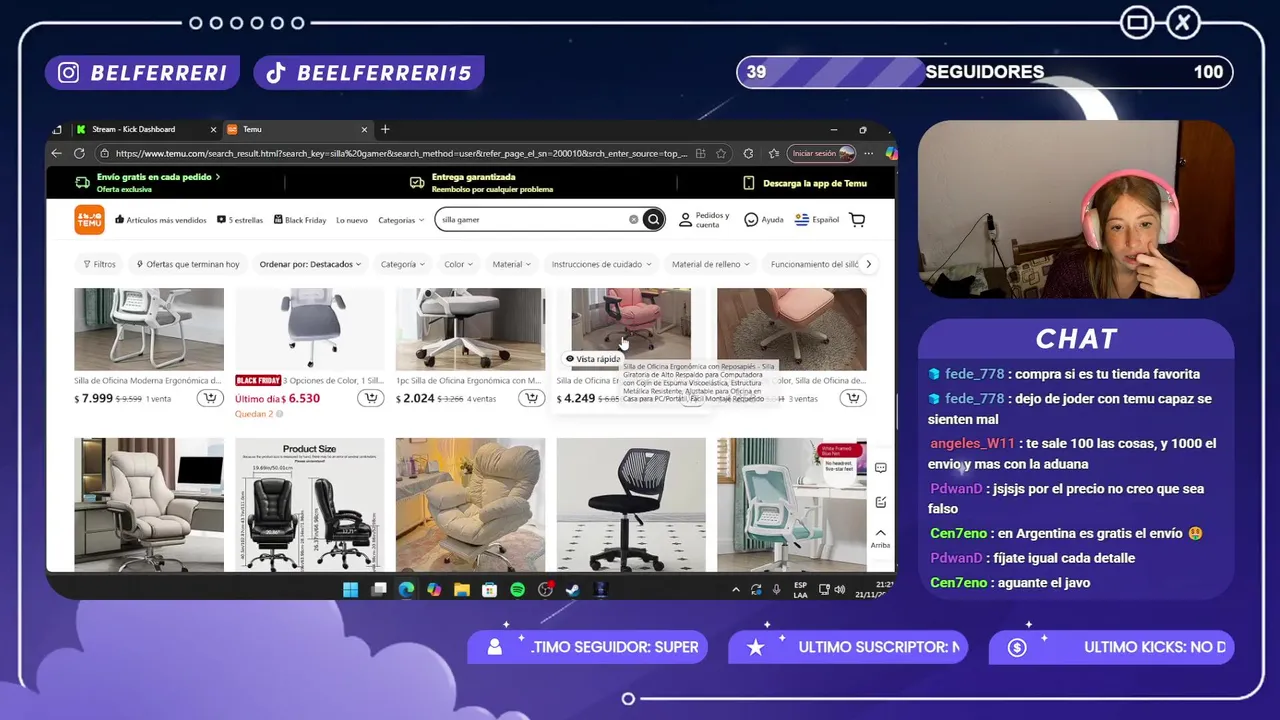Clear the 'silla gamer' search text
The height and width of the screenshot is (720, 1280).
pos(633,220)
